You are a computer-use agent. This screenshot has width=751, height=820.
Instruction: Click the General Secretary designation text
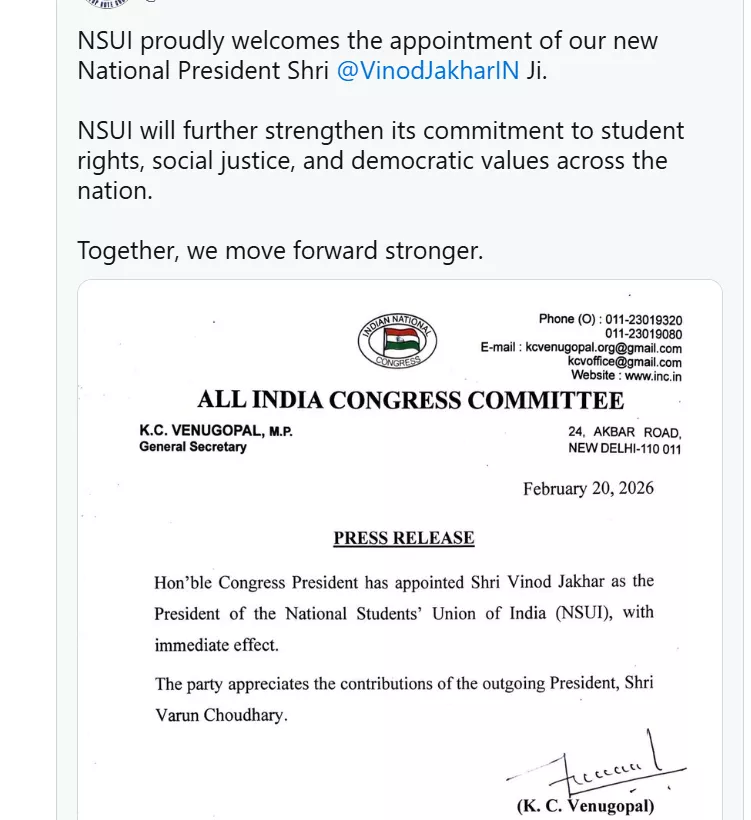[x=193, y=447]
